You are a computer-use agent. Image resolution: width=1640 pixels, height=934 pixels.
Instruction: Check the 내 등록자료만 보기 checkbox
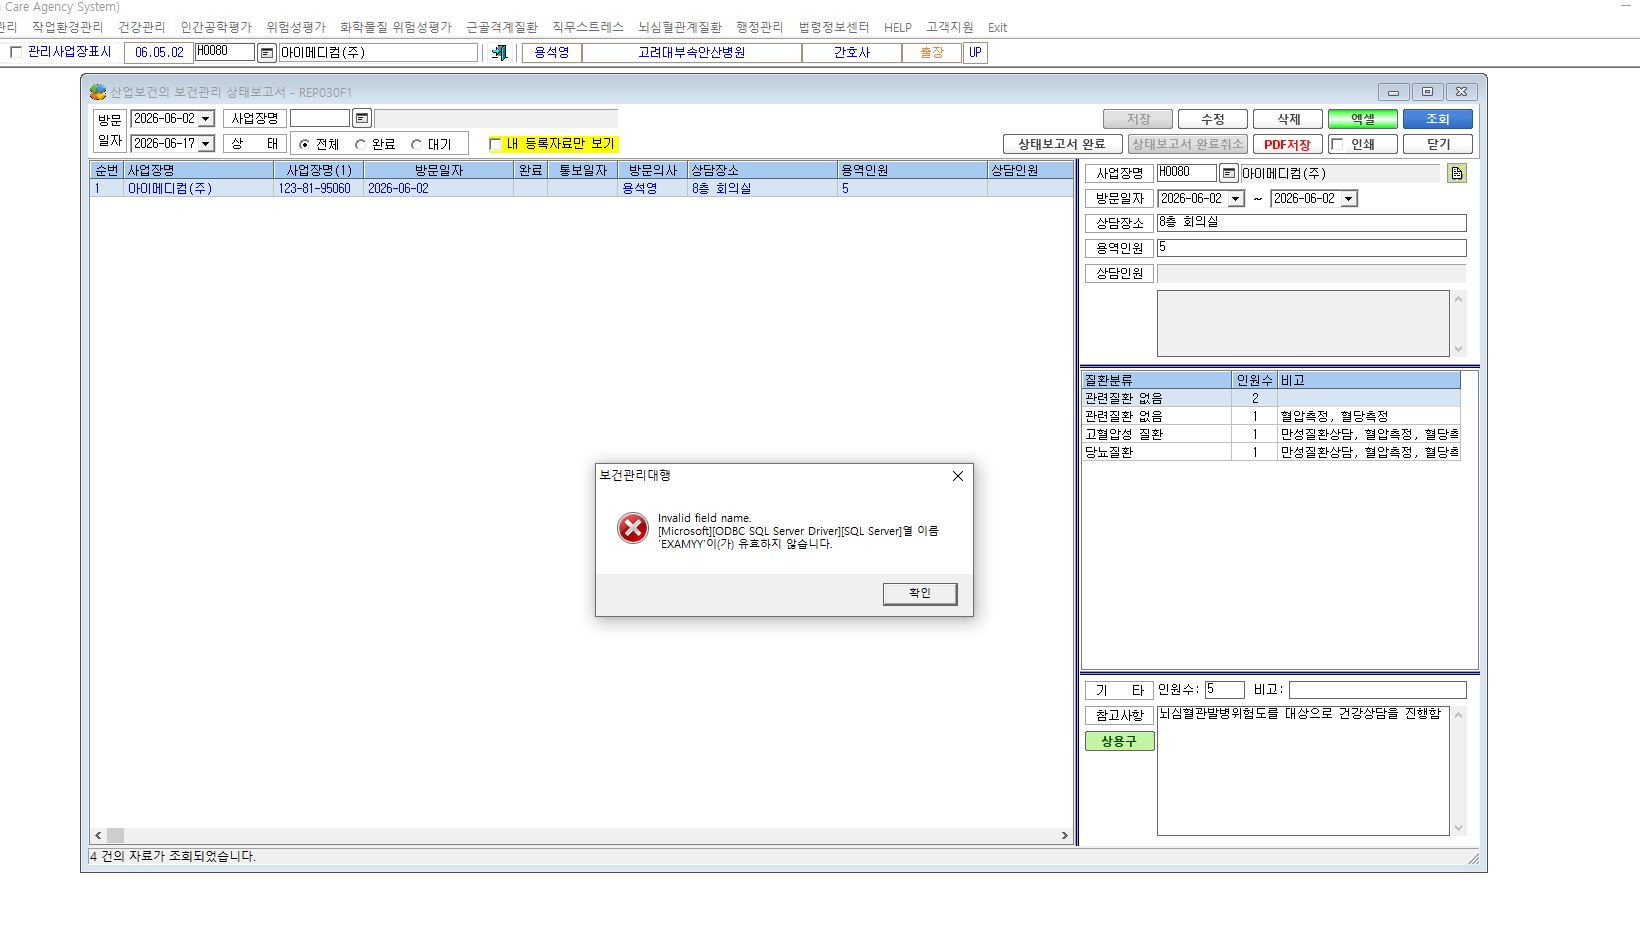(495, 144)
